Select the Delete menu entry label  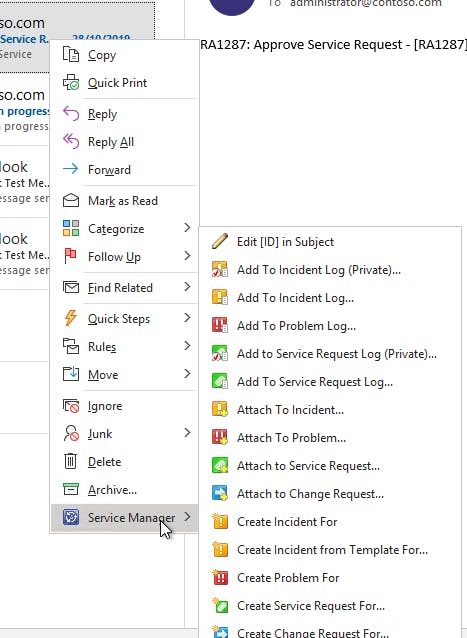click(x=105, y=462)
